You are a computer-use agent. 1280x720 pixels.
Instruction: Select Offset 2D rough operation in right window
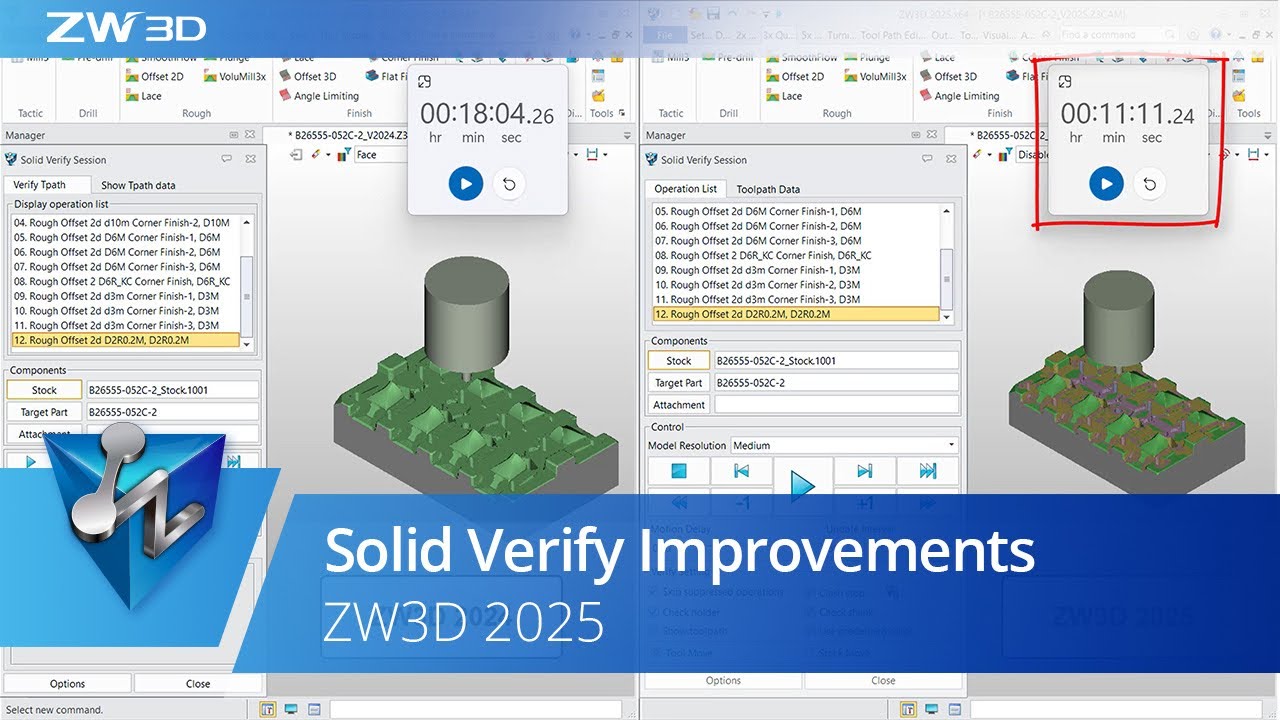pos(795,76)
